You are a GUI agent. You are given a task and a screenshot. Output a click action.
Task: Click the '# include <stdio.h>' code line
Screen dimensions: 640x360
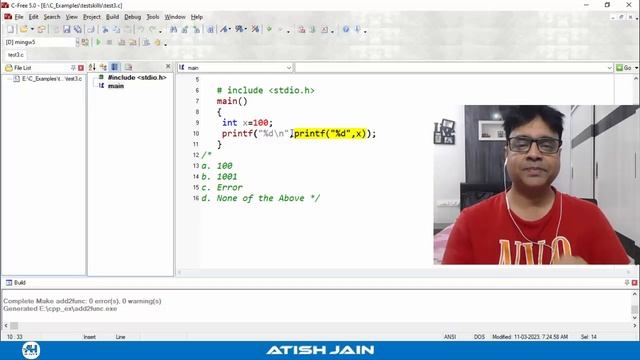point(265,90)
